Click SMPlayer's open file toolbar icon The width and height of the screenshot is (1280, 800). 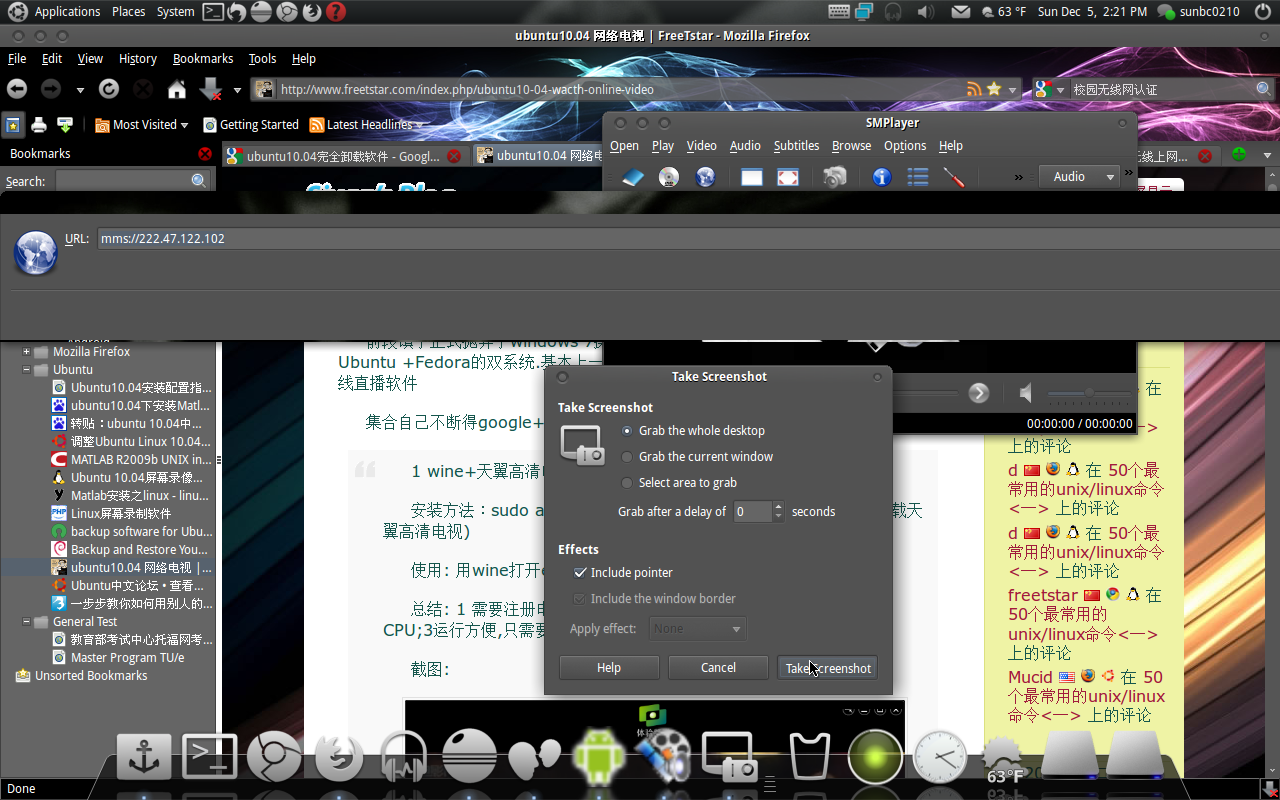coord(633,177)
